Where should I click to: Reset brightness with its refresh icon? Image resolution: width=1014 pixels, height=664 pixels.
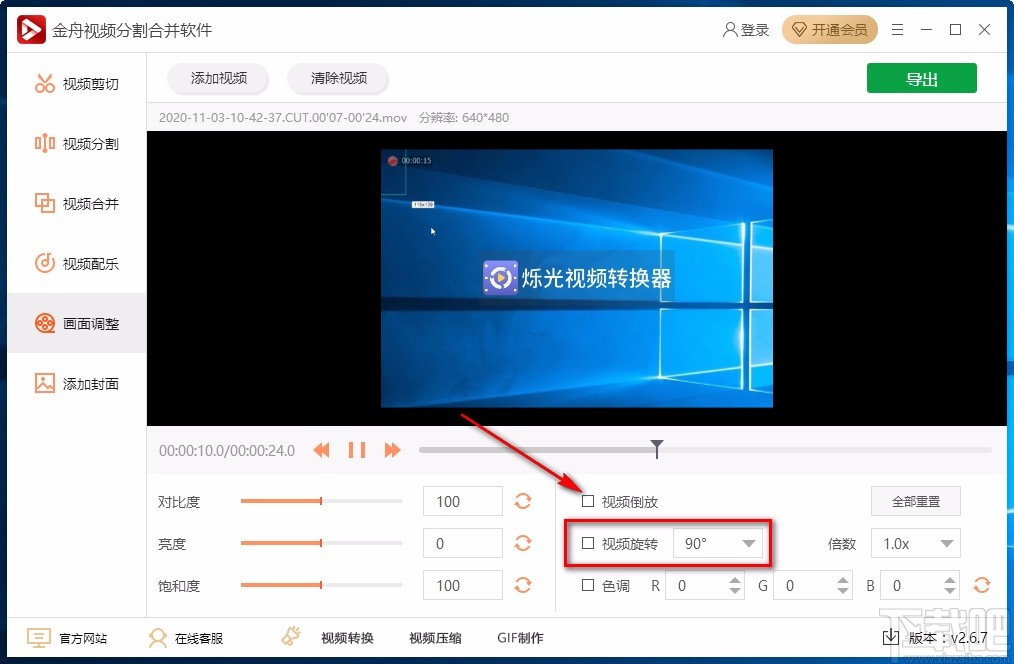(x=523, y=543)
